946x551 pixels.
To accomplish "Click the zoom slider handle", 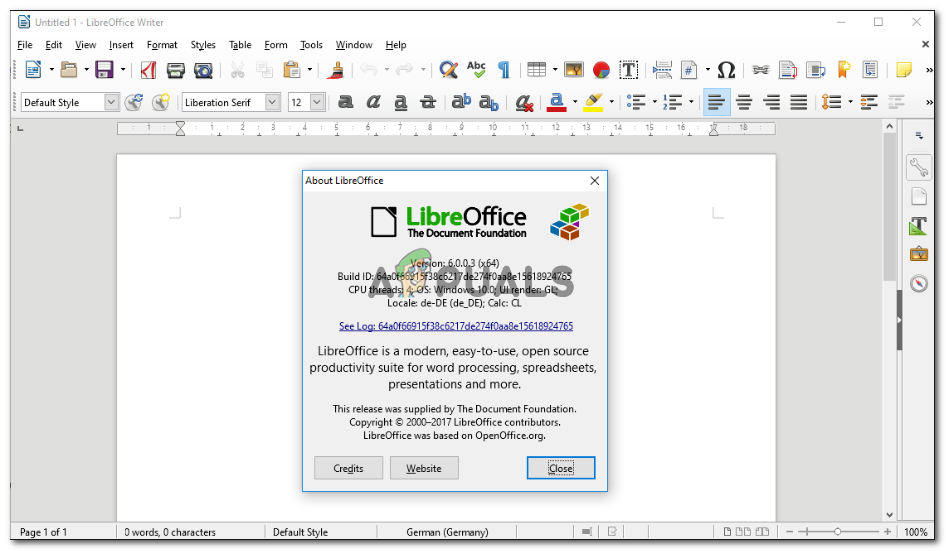I will click(x=837, y=532).
